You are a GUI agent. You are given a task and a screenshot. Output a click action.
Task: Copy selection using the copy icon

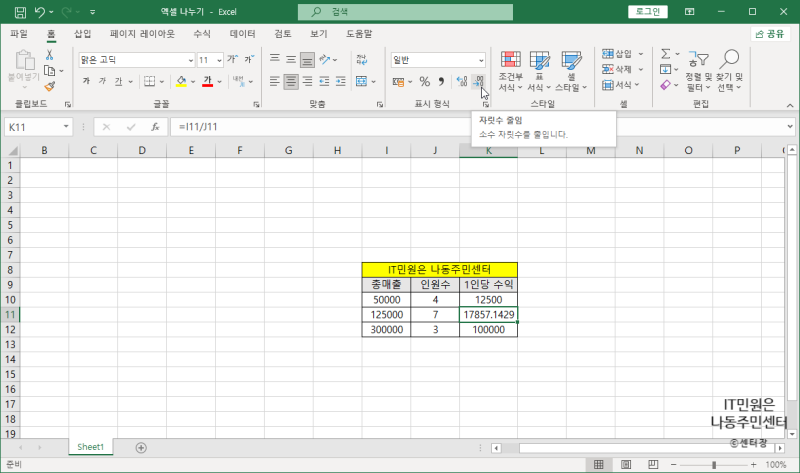(49, 70)
